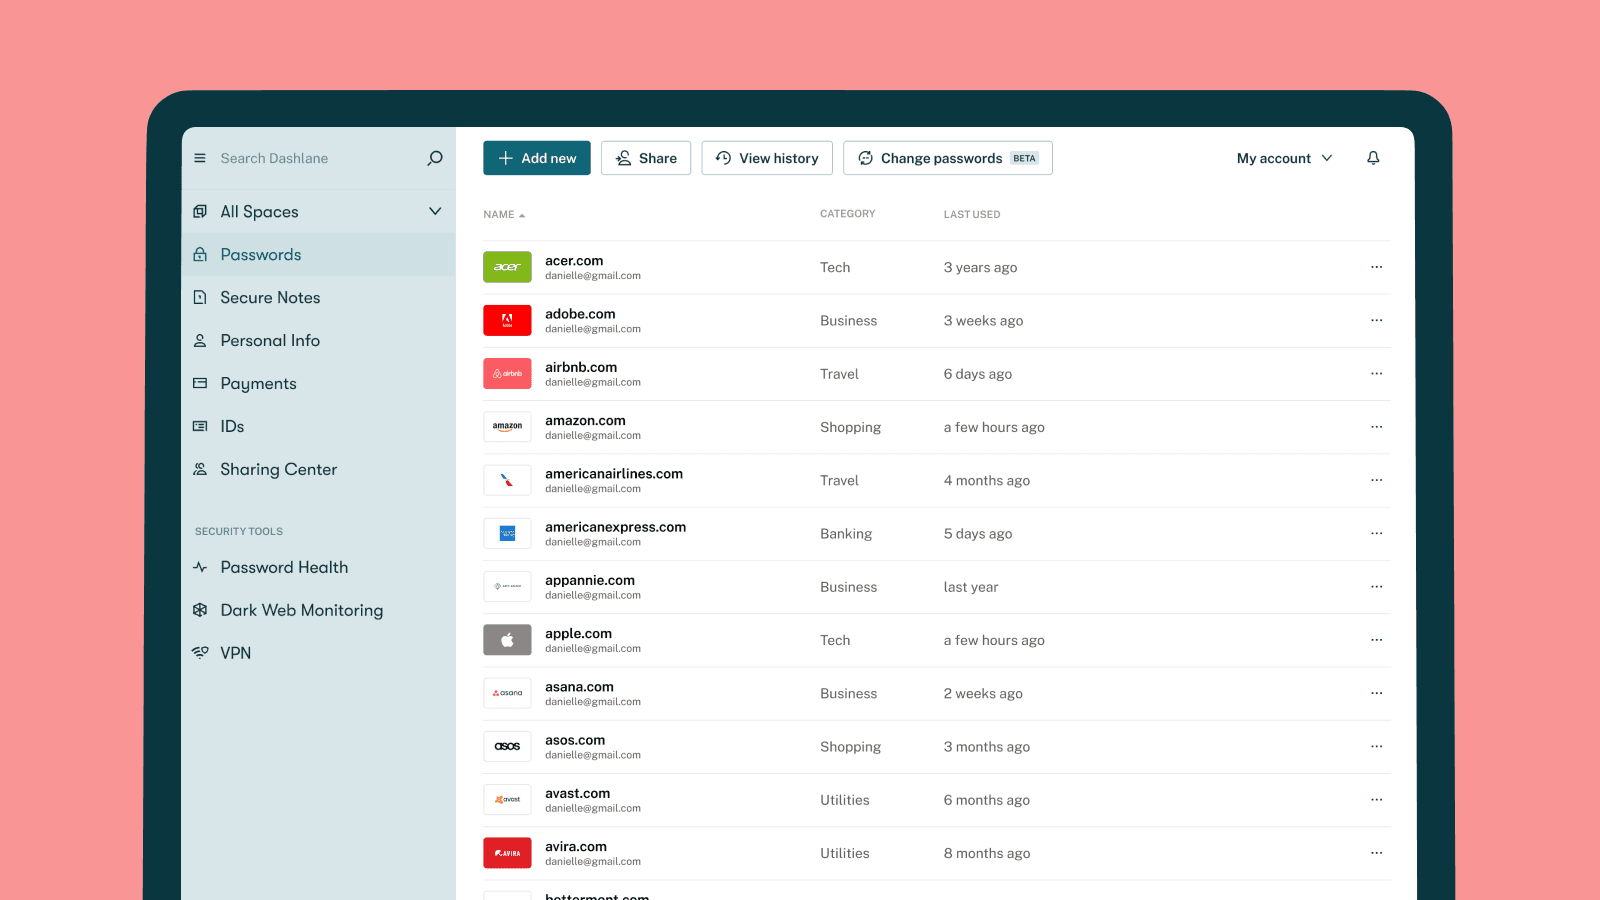
Task: Open more options for acer.com
Action: pyautogui.click(x=1376, y=267)
